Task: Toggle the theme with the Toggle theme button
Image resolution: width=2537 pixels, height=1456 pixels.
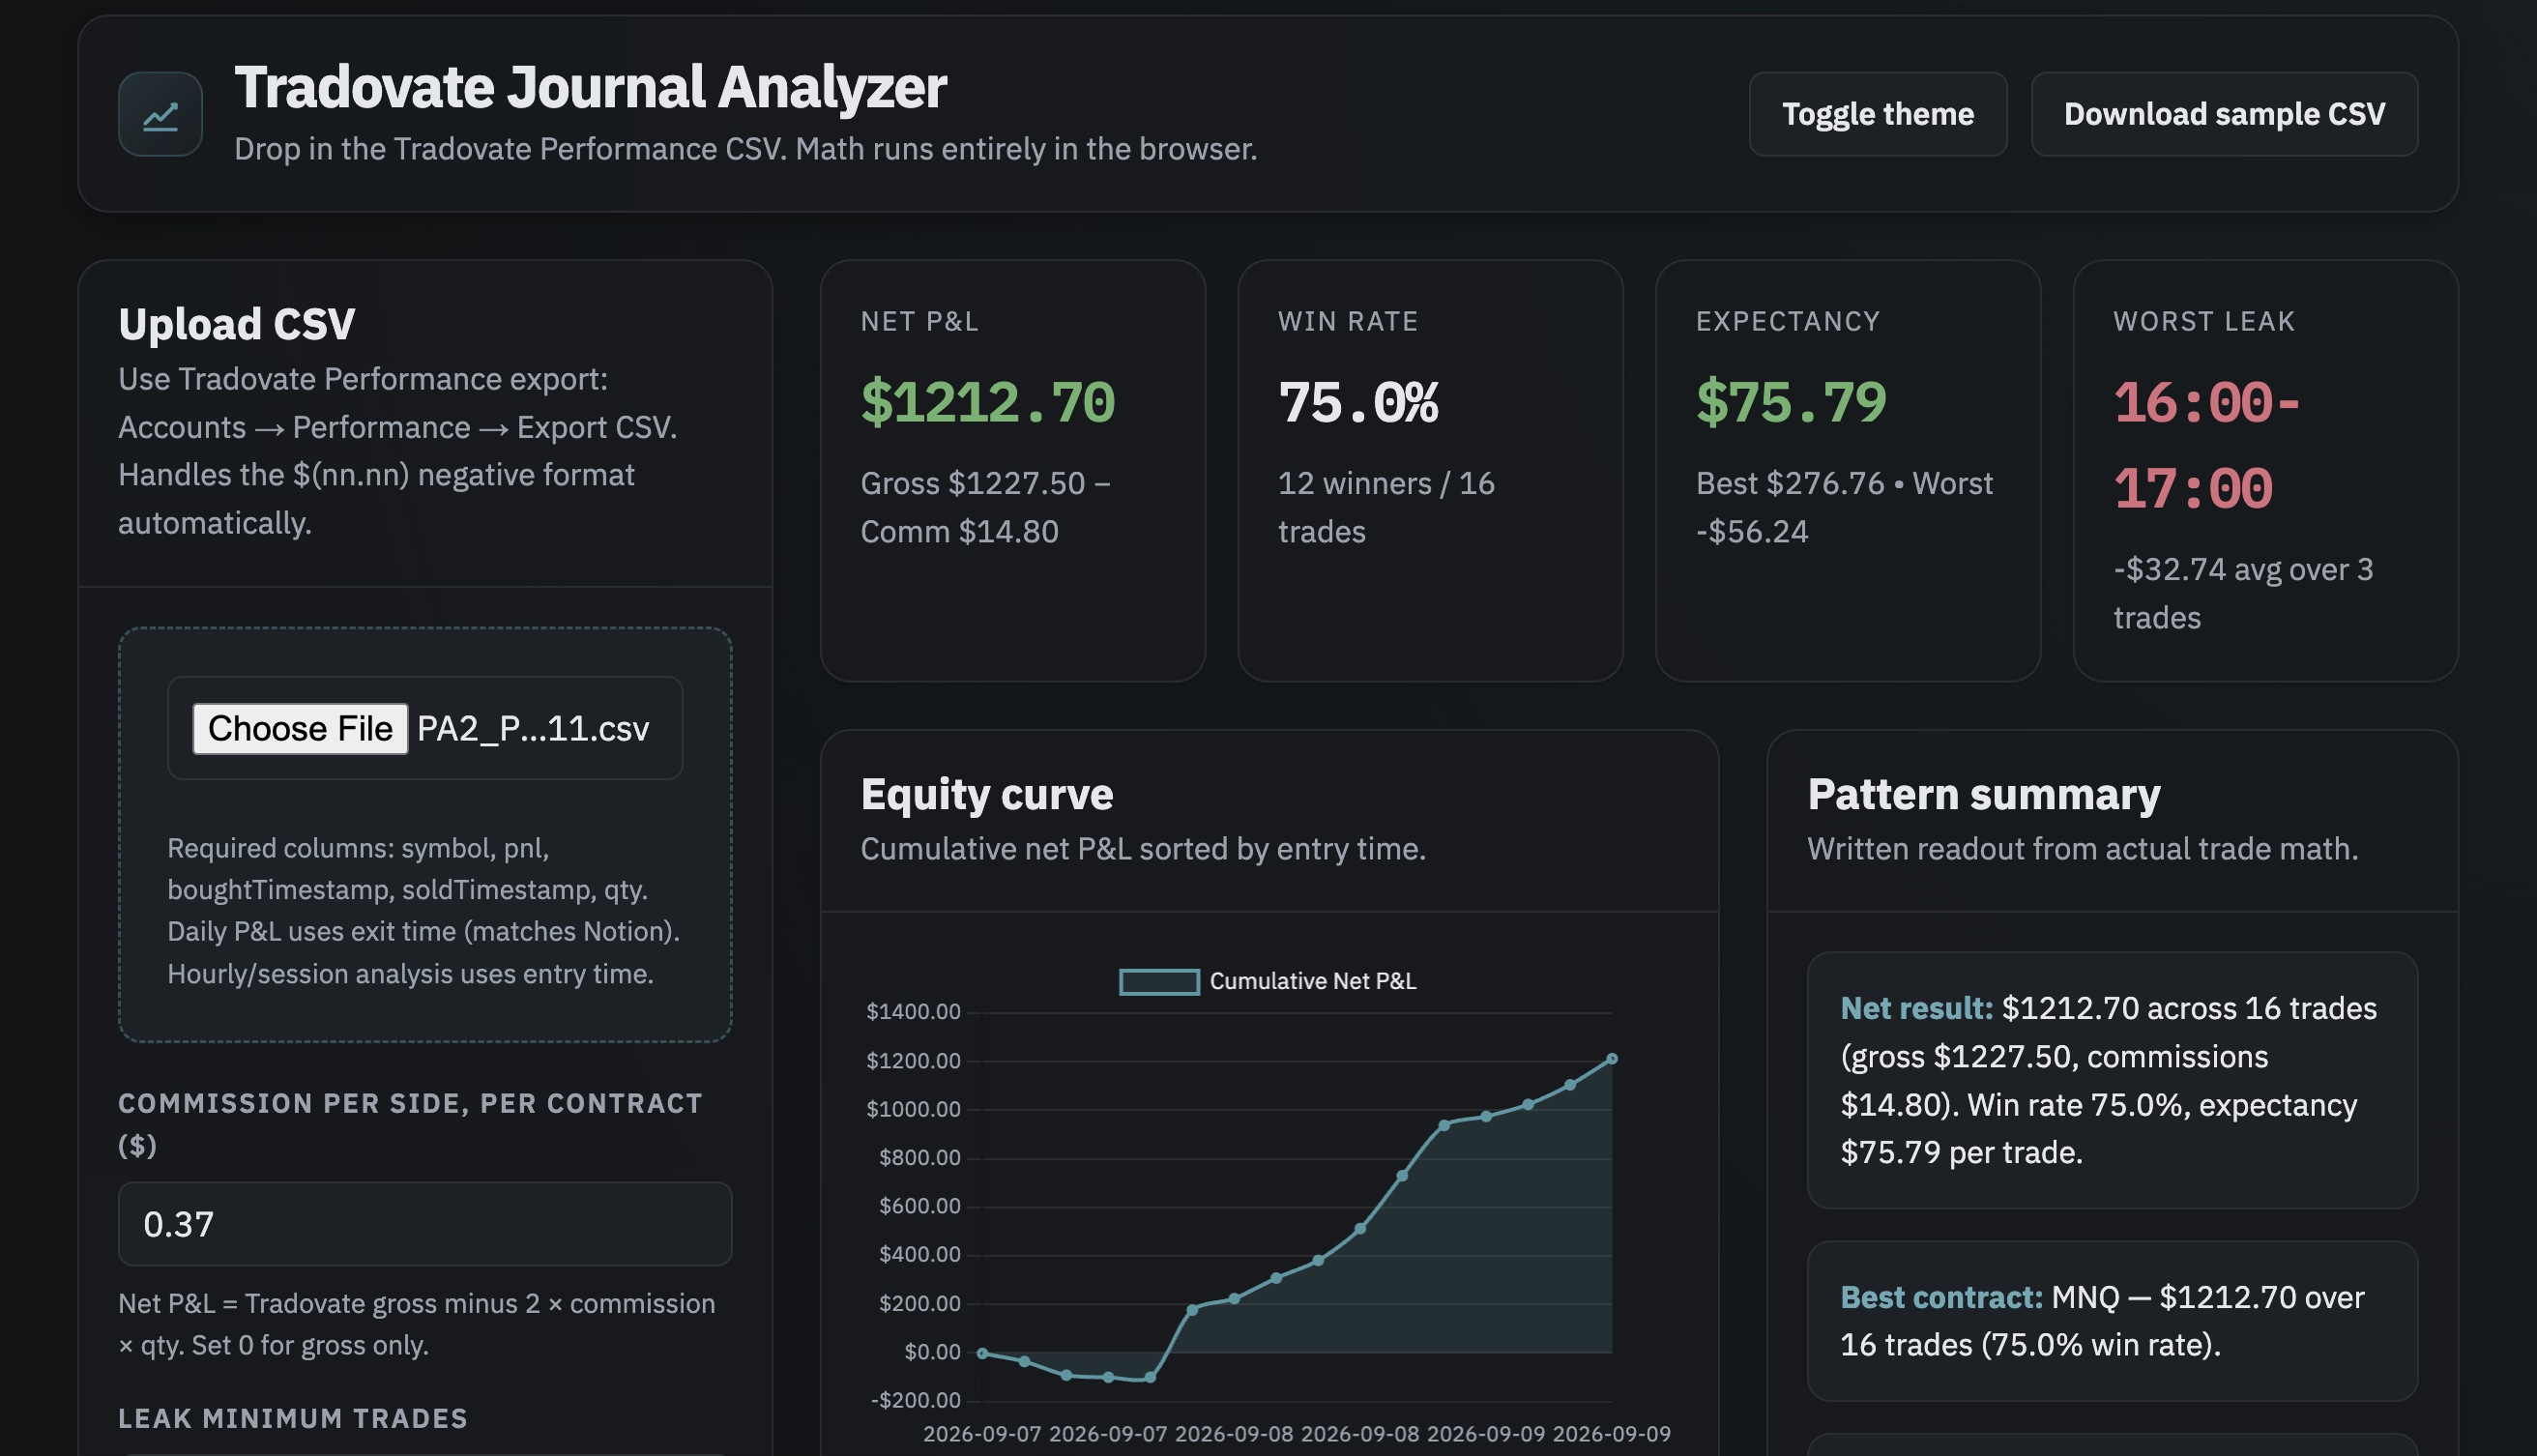Action: pyautogui.click(x=1877, y=114)
